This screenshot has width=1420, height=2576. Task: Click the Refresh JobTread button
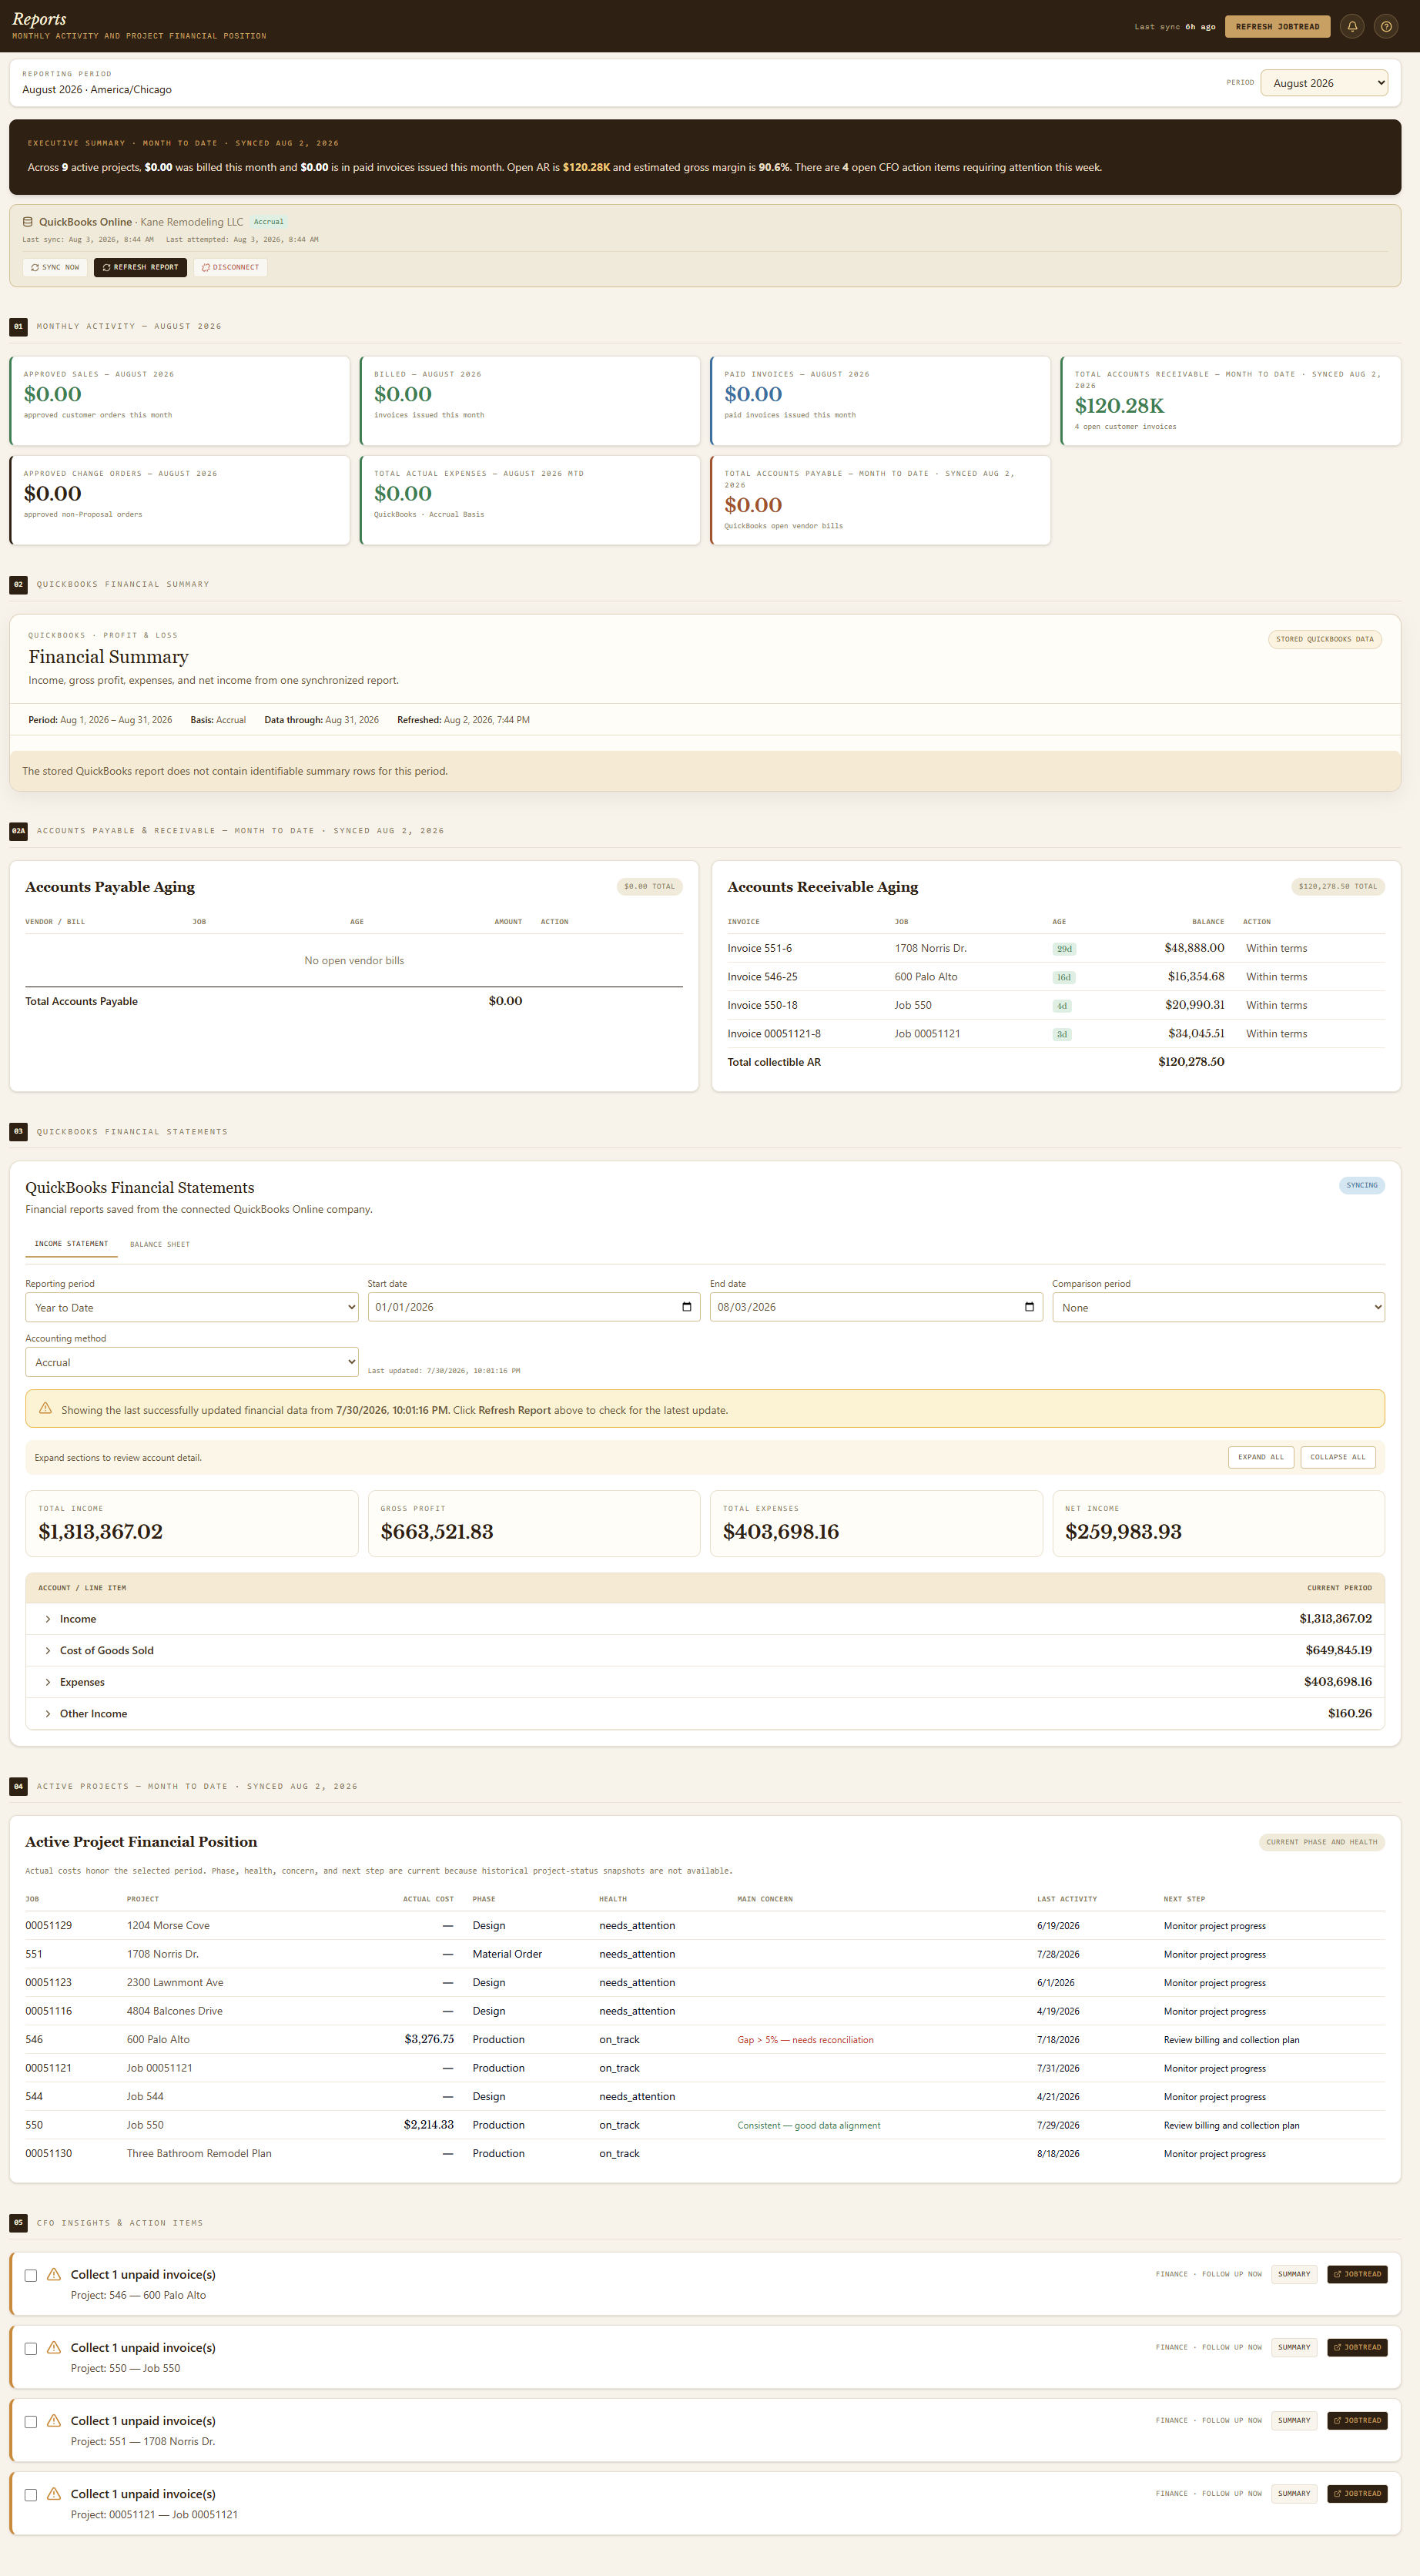tap(1277, 27)
